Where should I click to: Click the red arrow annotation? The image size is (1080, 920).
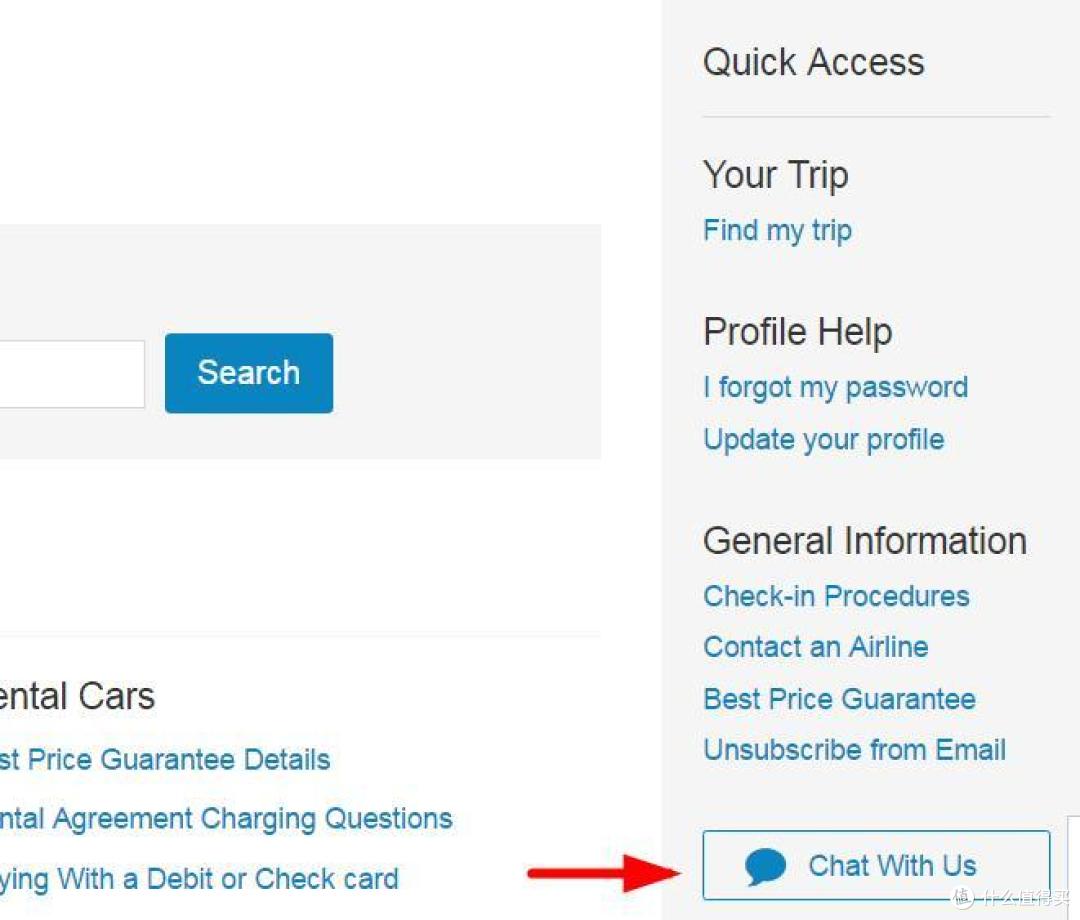tap(604, 873)
